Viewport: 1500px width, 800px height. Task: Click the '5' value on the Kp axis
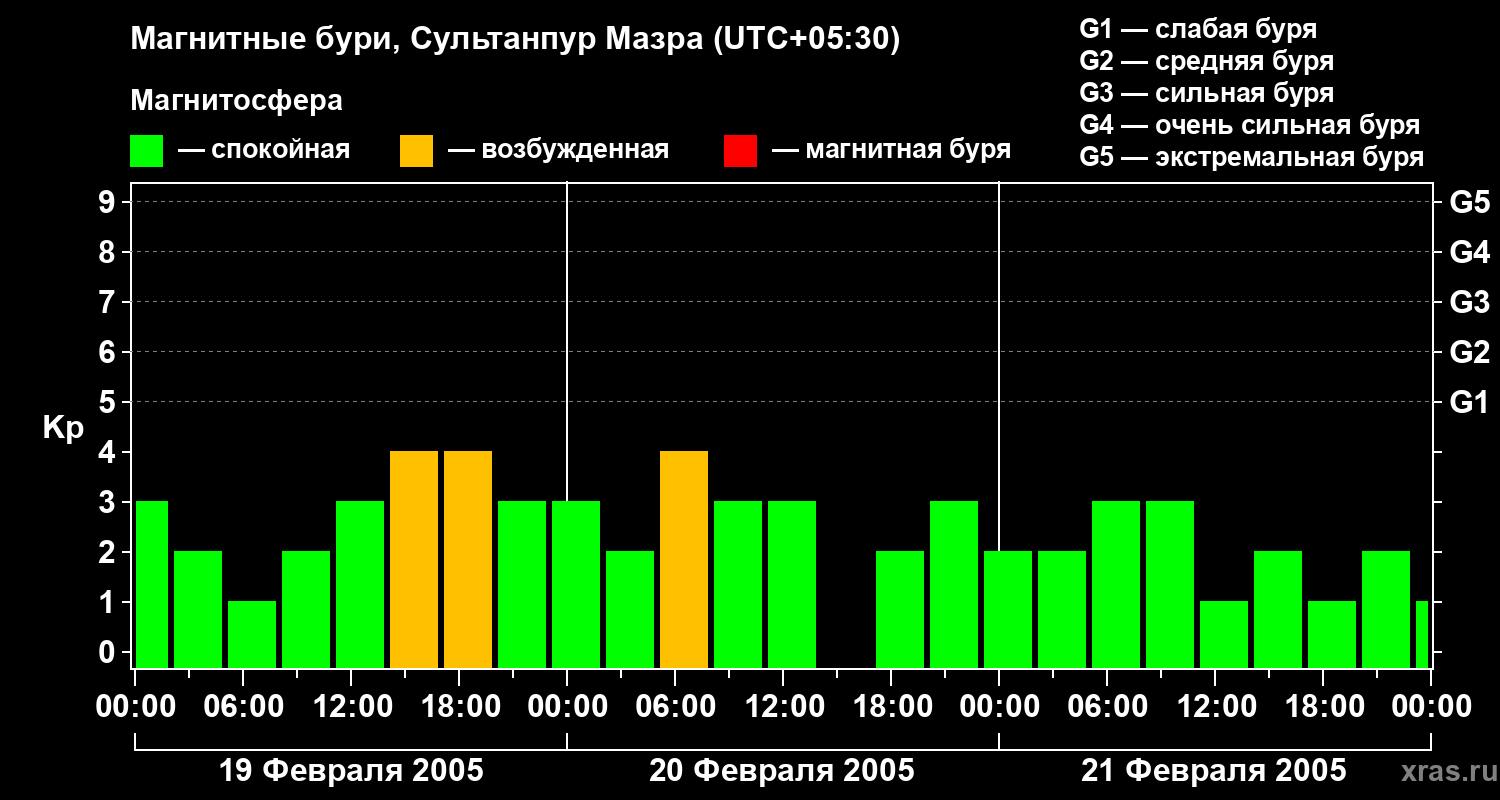(109, 402)
